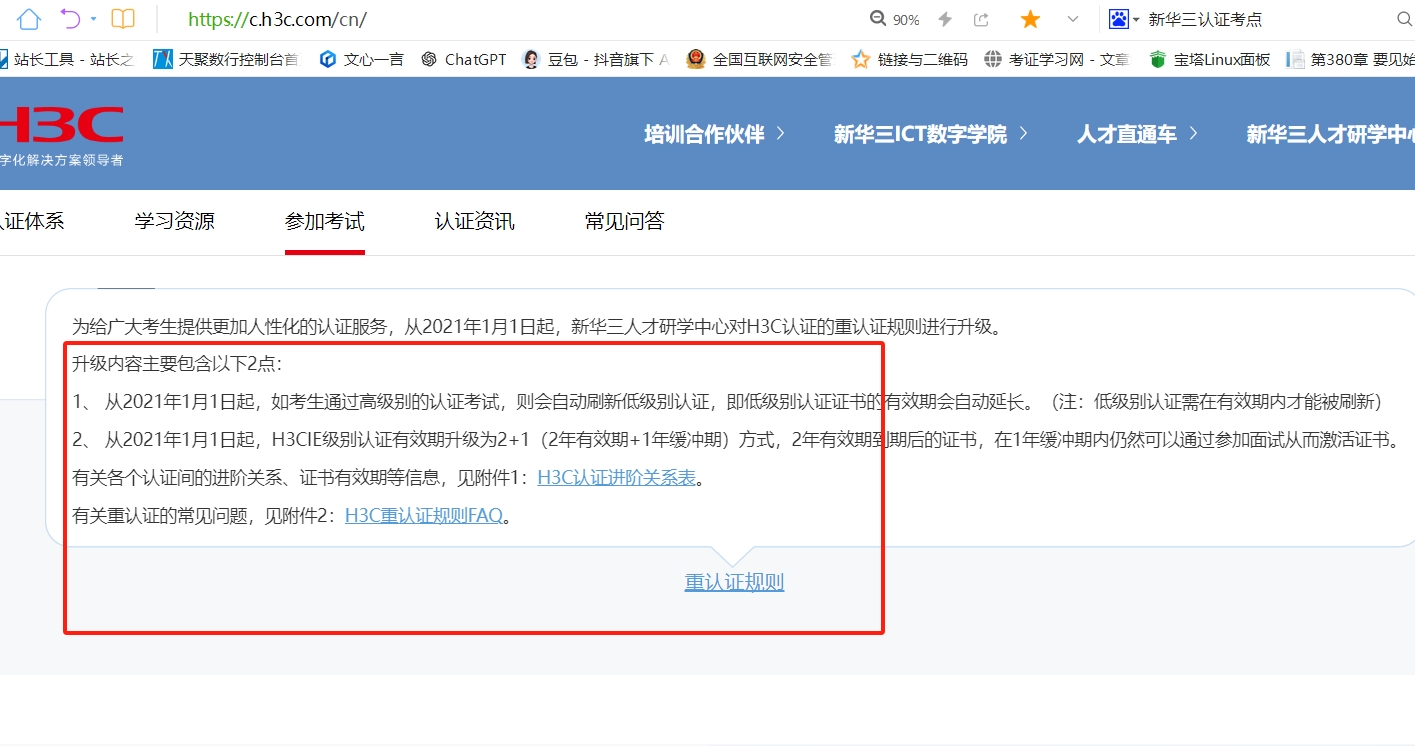Open the dropdown beside the back arrow
The height and width of the screenshot is (746, 1415).
[x=93, y=19]
